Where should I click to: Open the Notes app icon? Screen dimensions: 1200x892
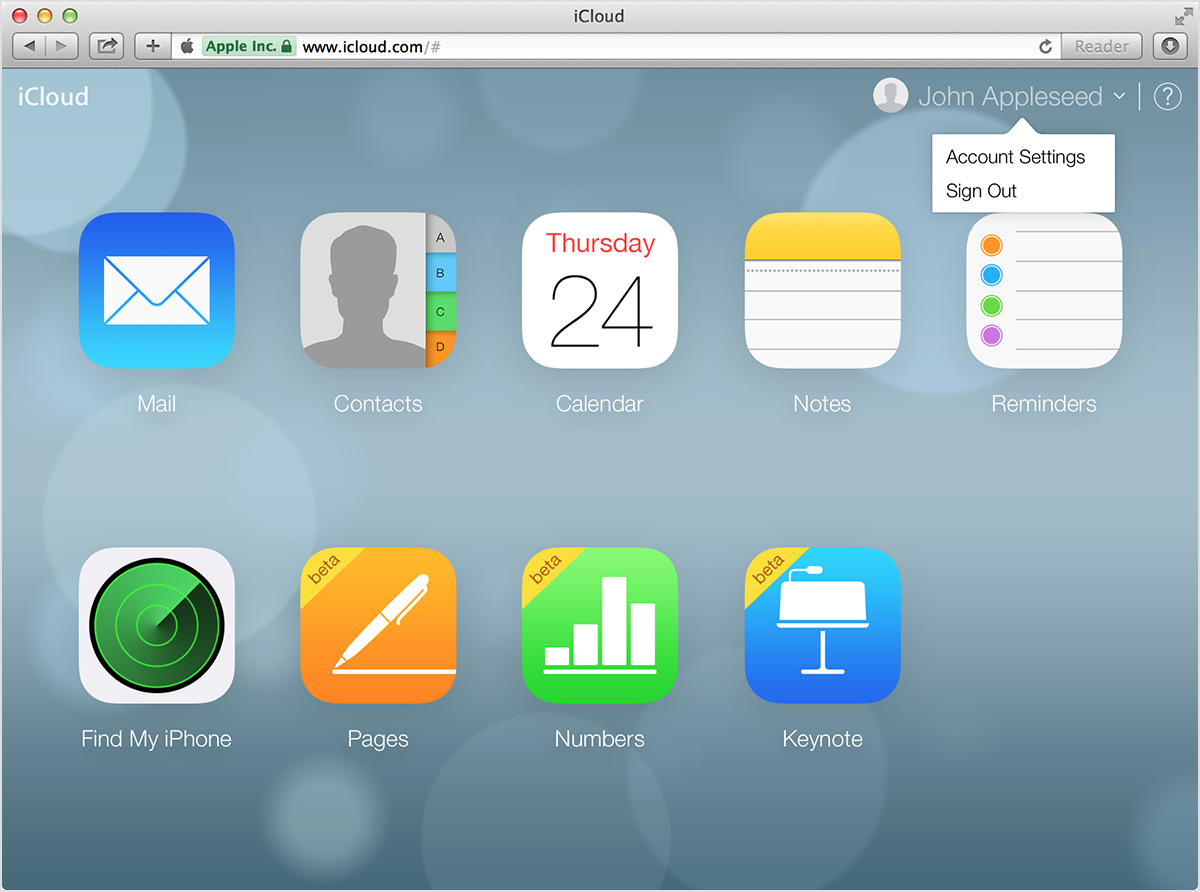point(822,290)
